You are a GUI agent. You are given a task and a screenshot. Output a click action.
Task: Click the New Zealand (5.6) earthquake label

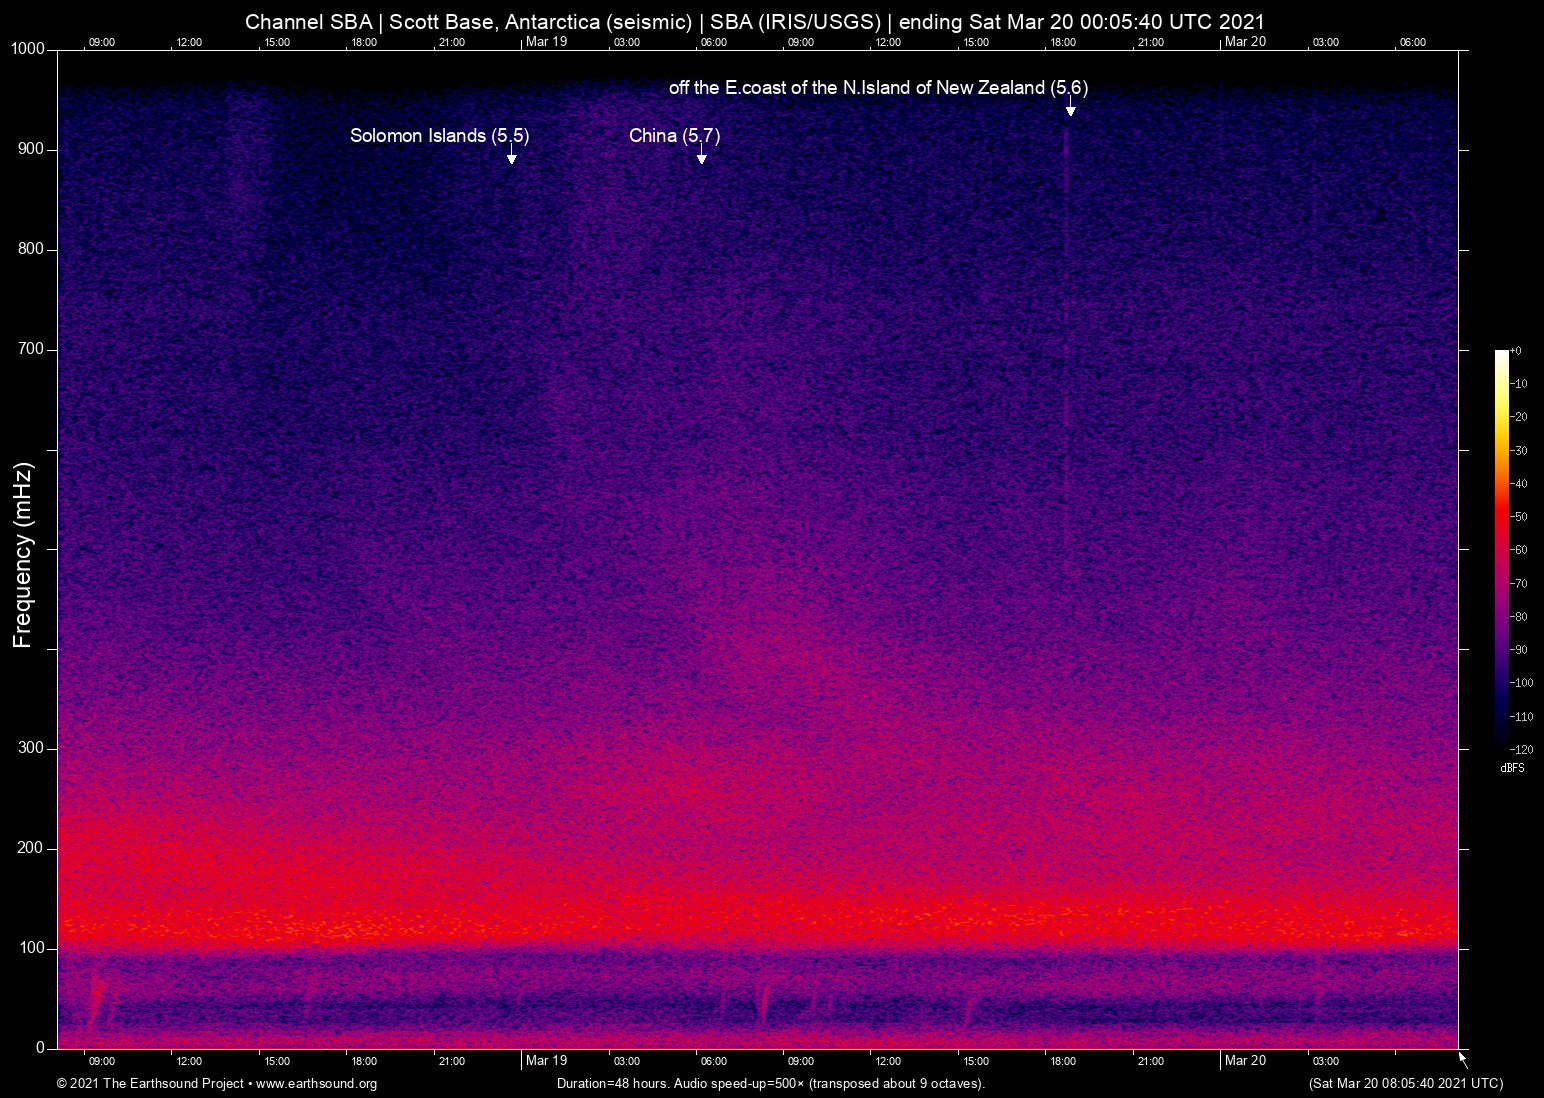coord(878,87)
